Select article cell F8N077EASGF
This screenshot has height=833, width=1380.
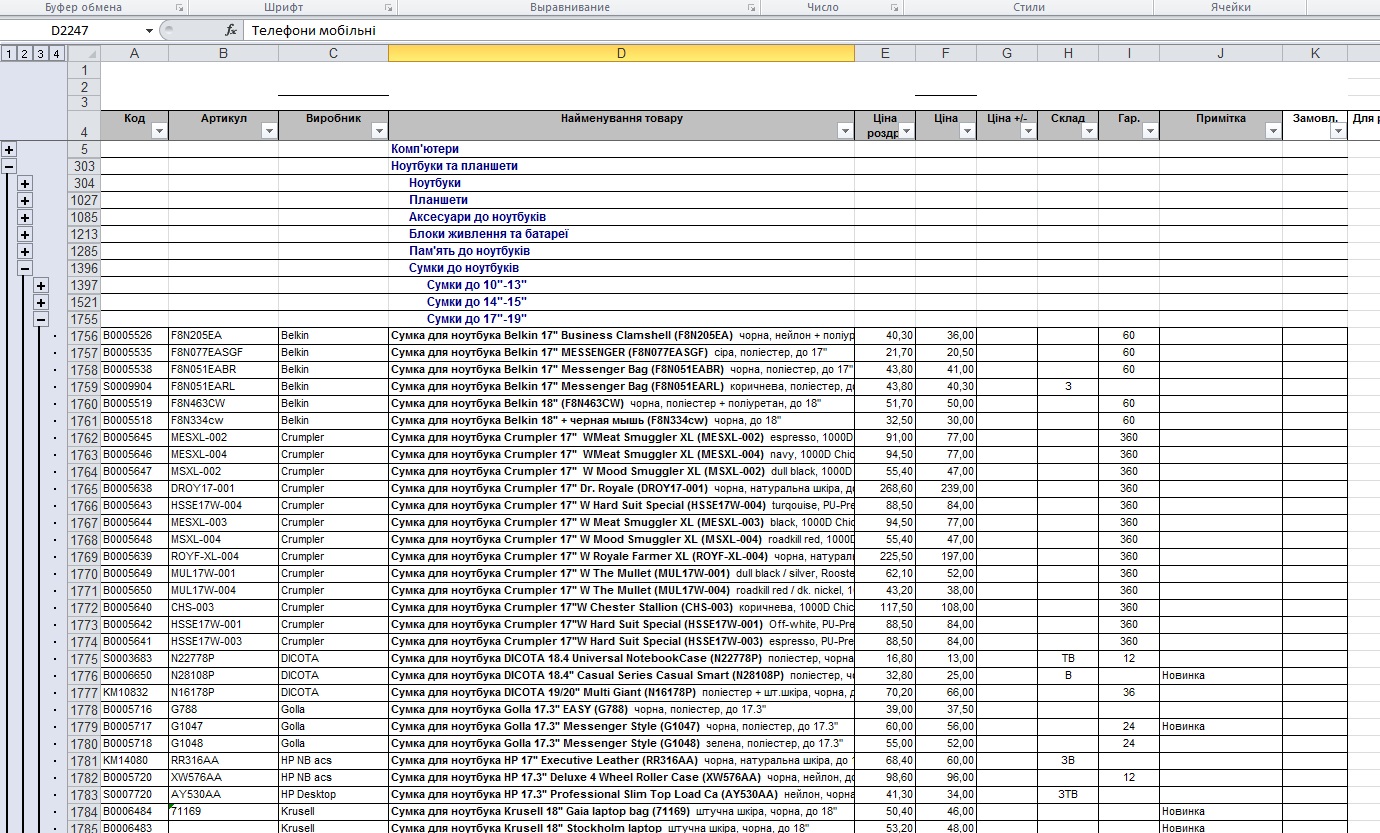(223, 353)
